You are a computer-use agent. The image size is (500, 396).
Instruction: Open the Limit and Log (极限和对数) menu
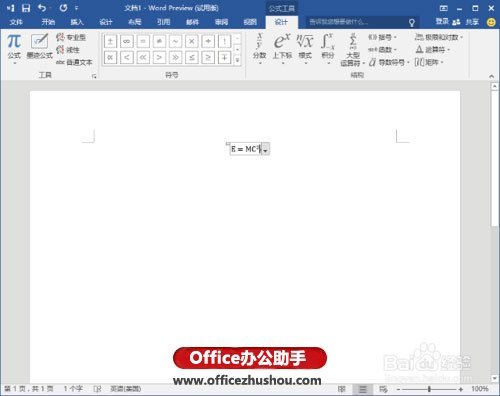coord(439,37)
